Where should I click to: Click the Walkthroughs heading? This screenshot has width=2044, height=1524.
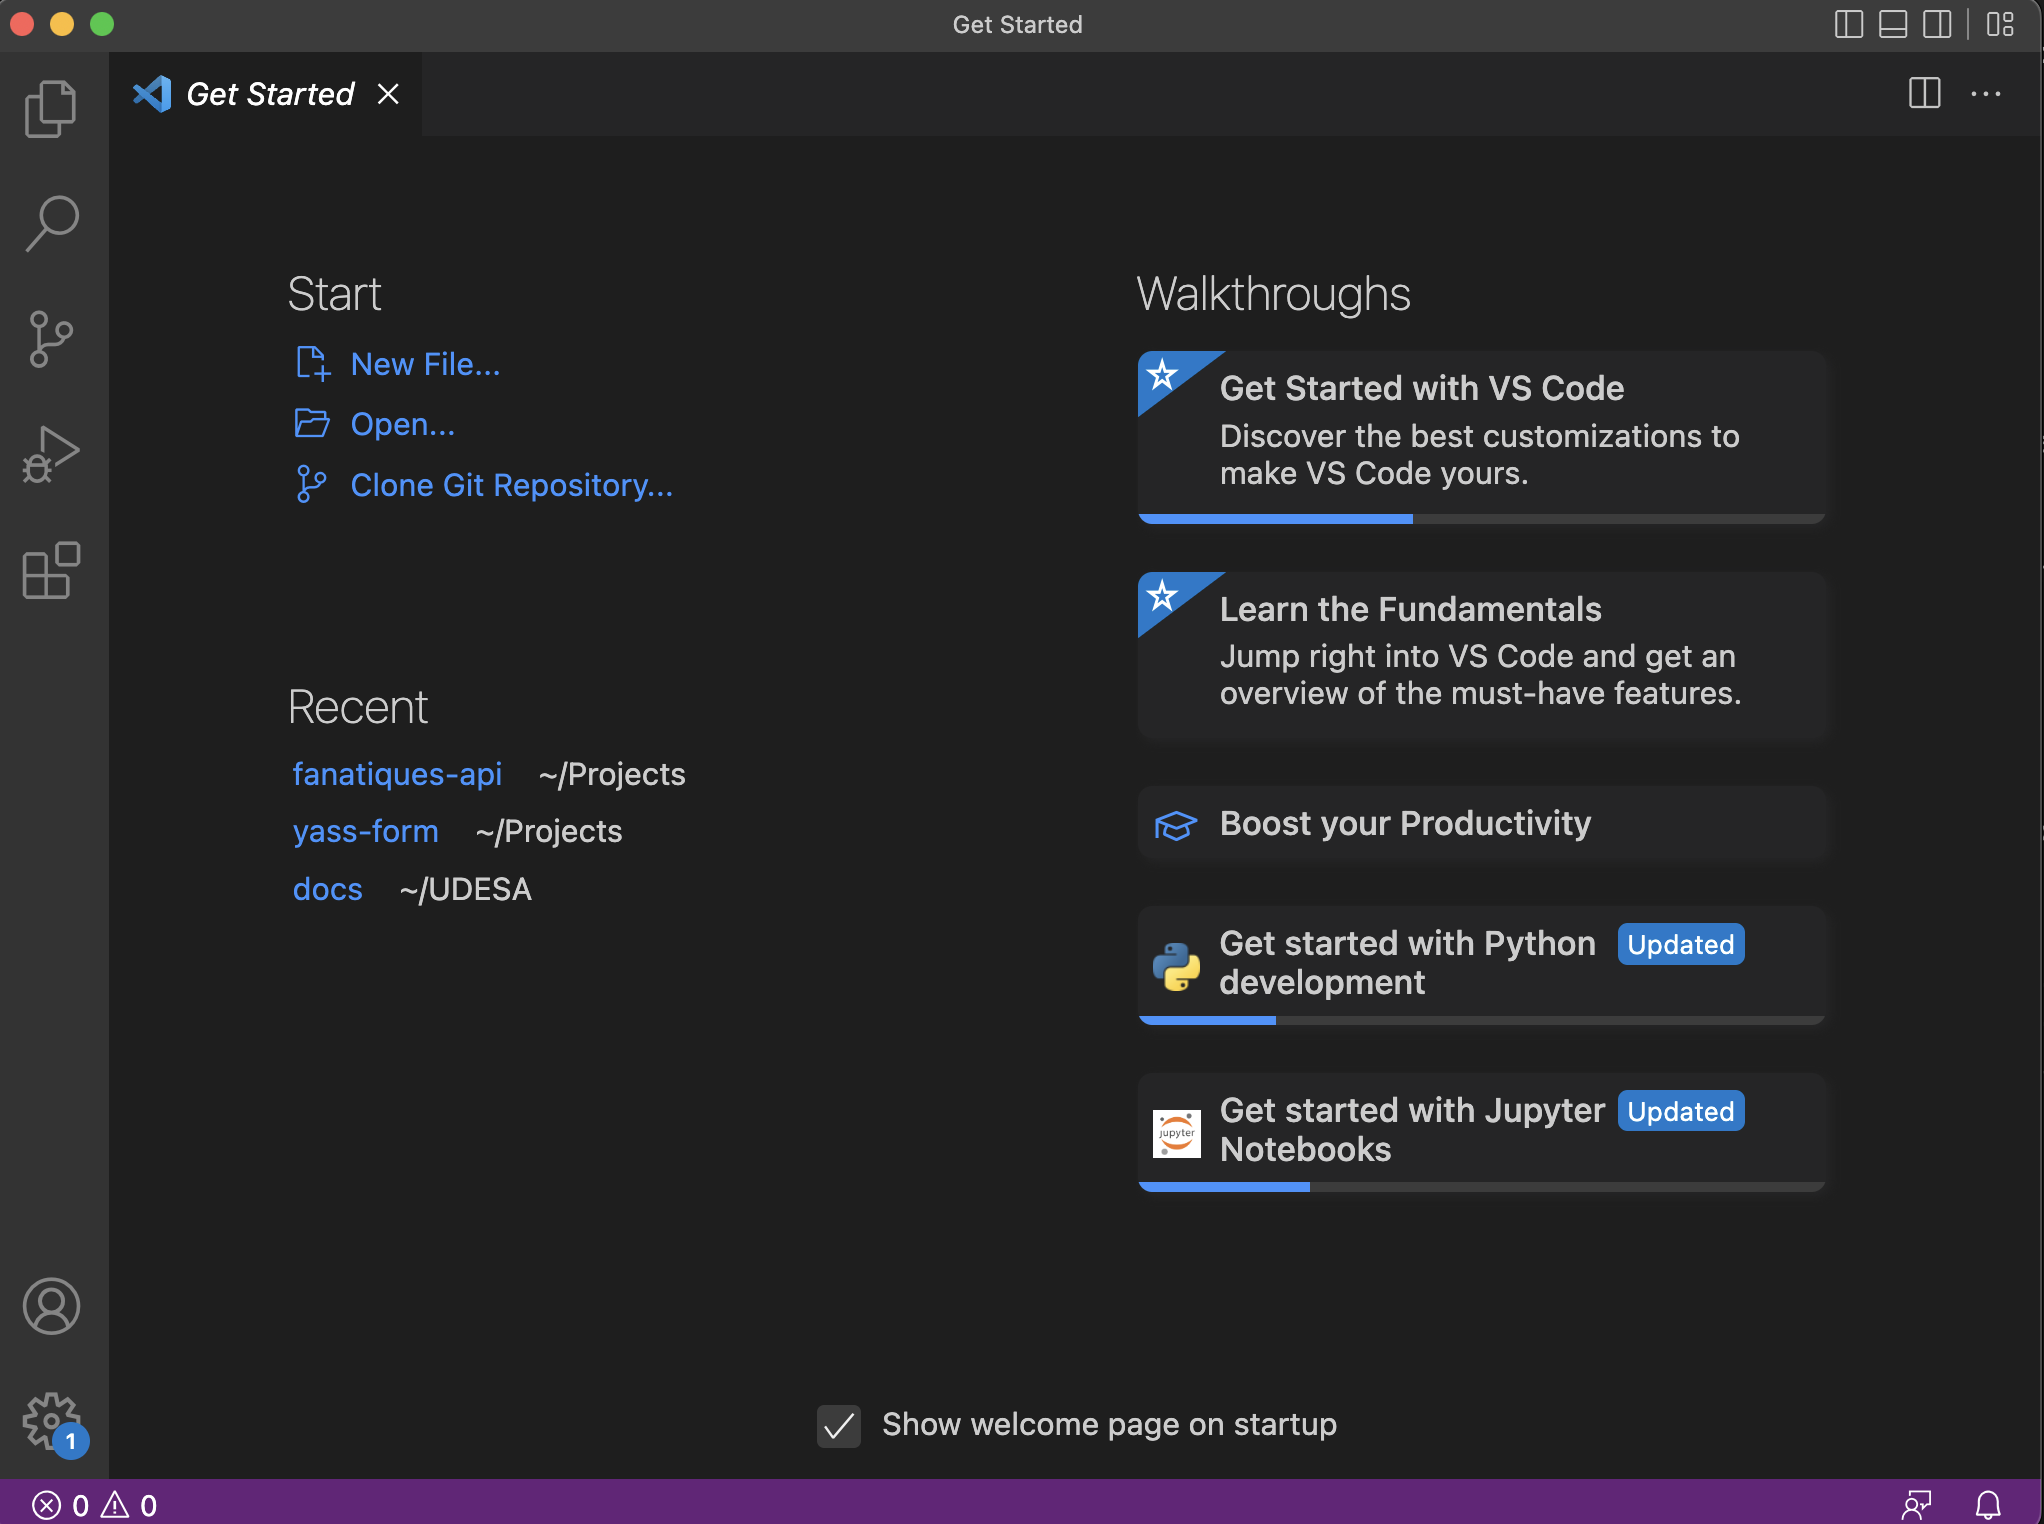click(x=1273, y=294)
